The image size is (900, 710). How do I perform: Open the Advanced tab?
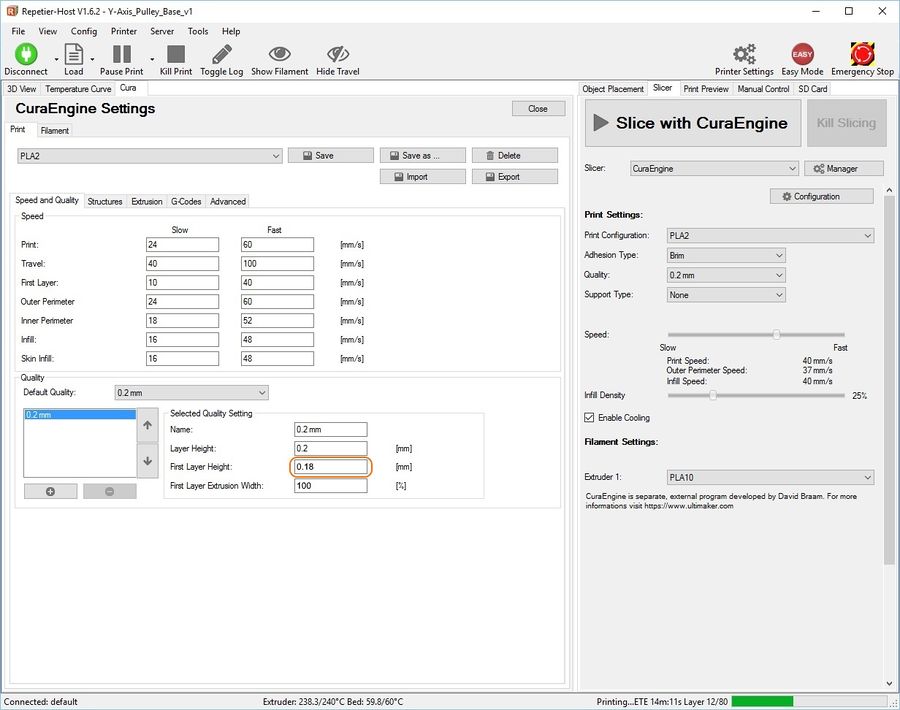(x=228, y=201)
